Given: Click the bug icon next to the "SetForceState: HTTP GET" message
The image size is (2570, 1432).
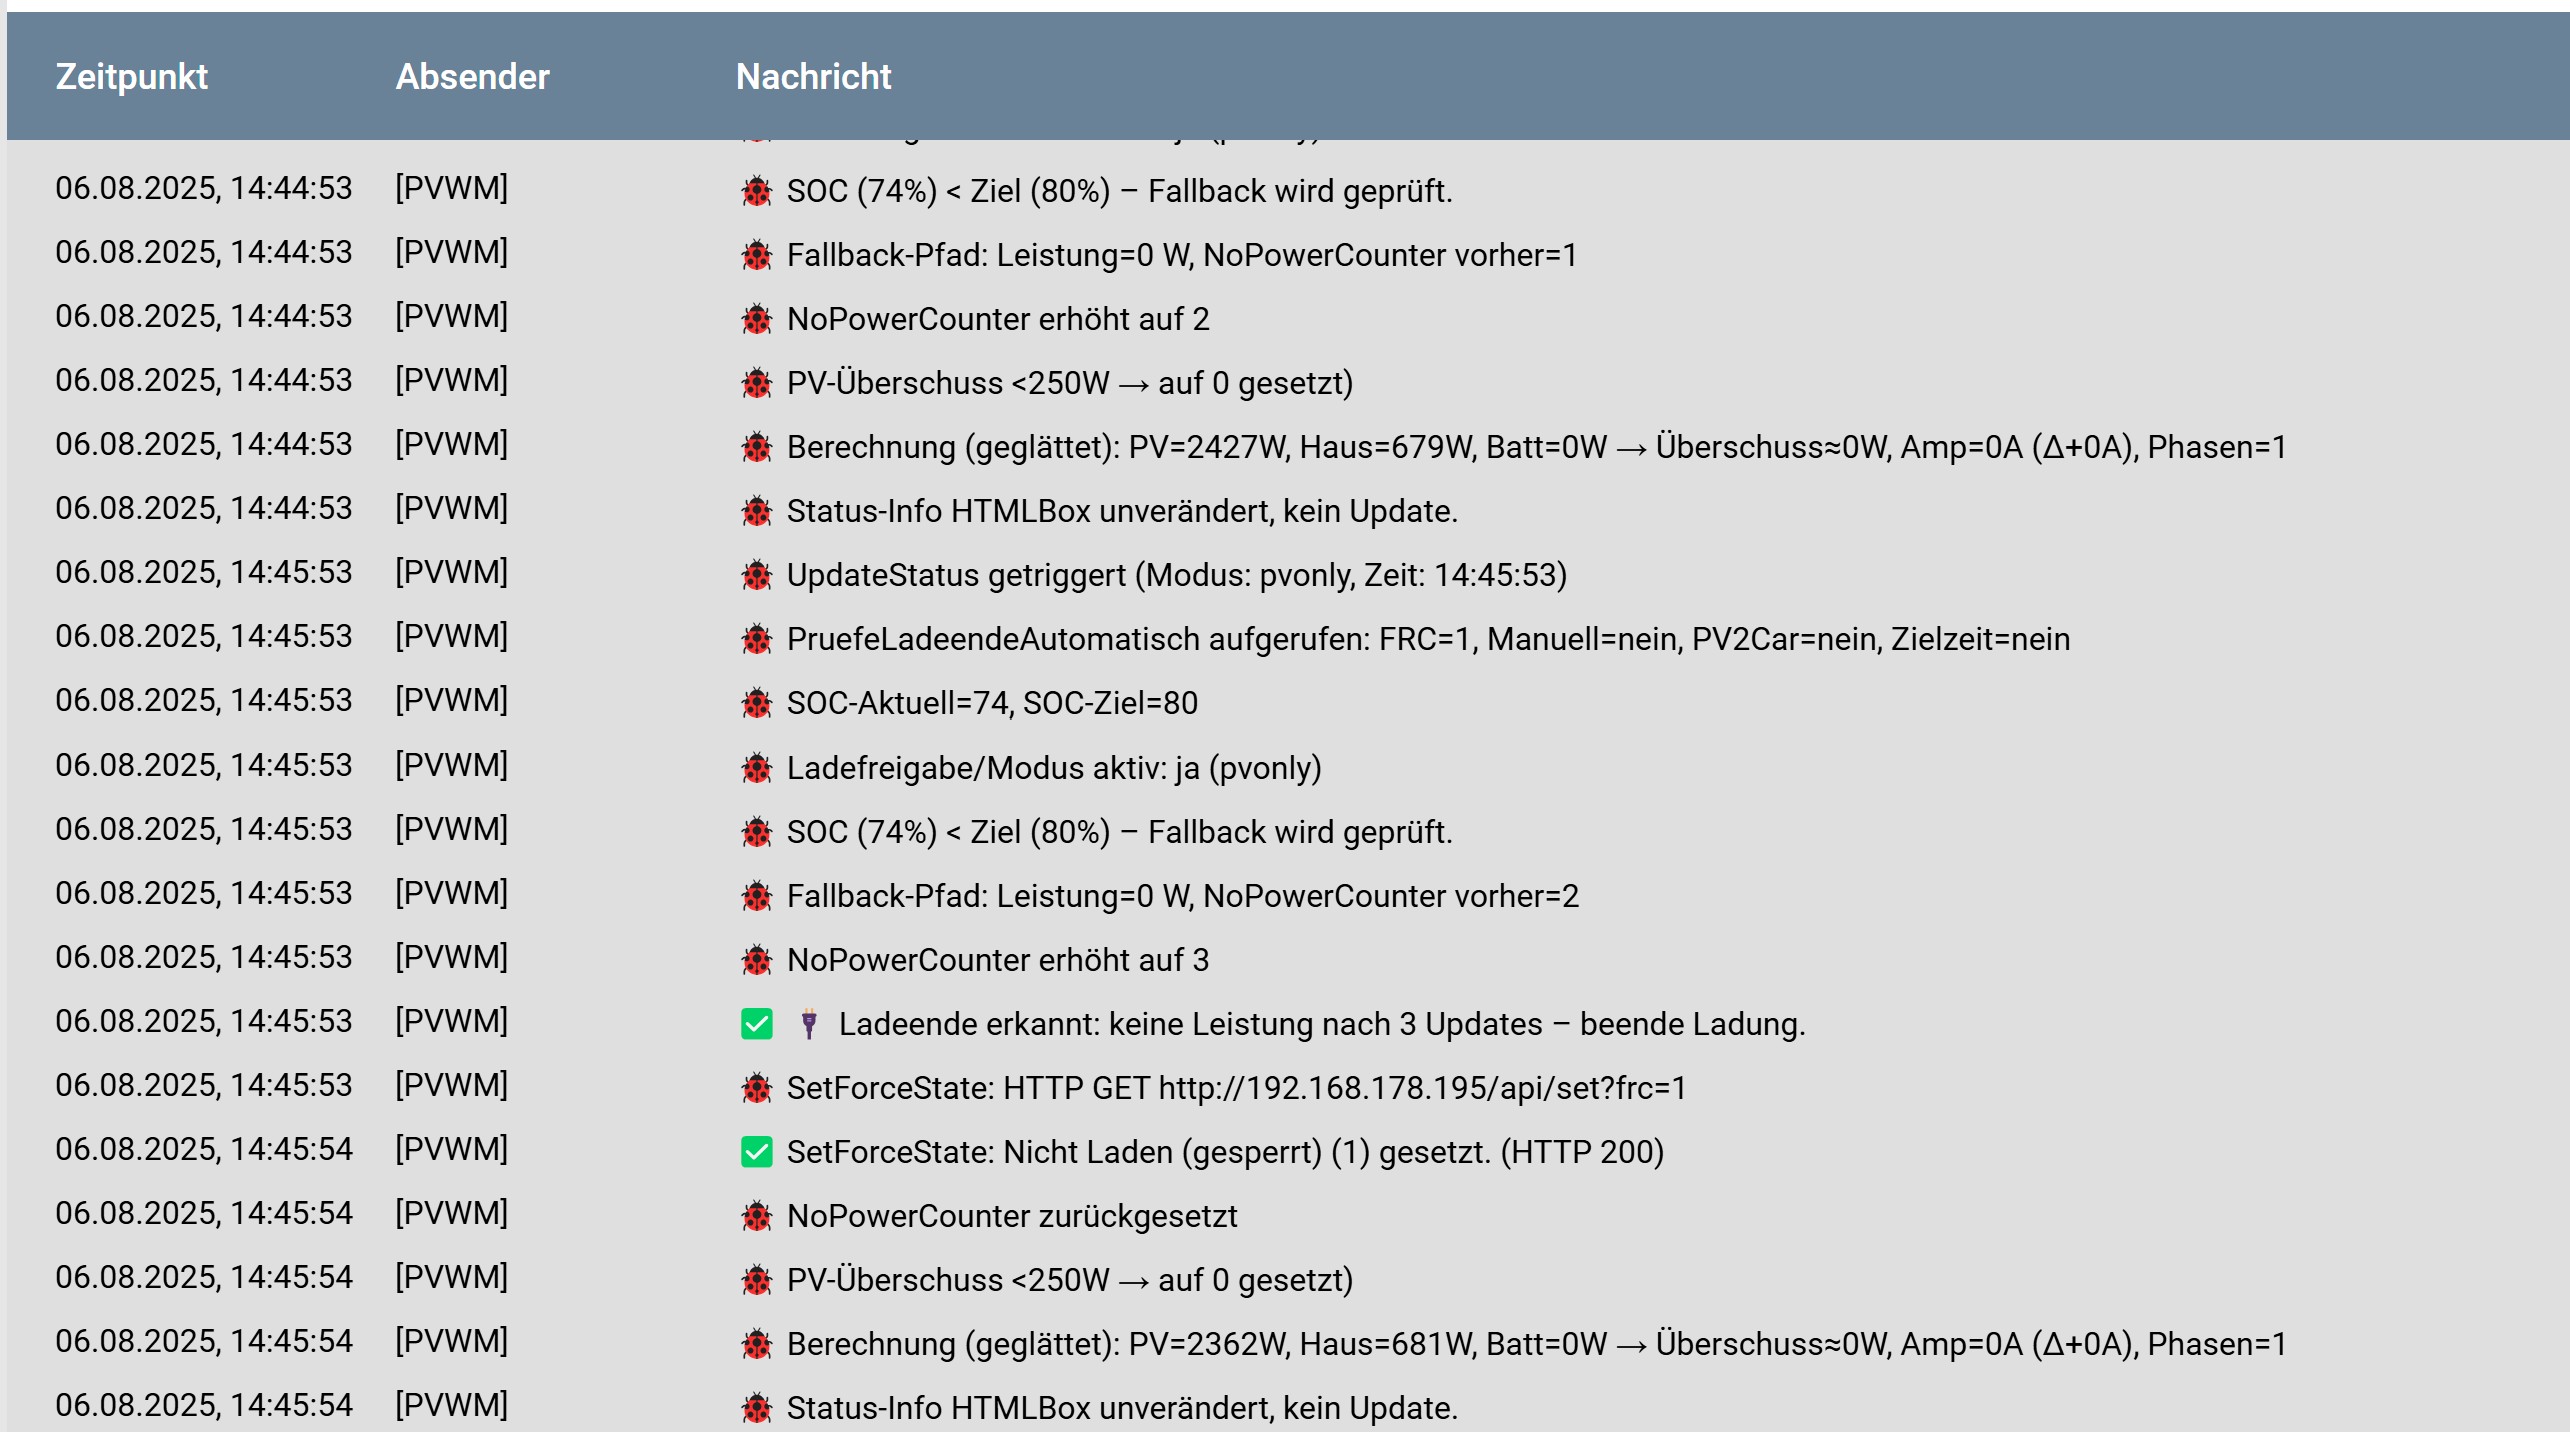Looking at the screenshot, I should point(757,1089).
